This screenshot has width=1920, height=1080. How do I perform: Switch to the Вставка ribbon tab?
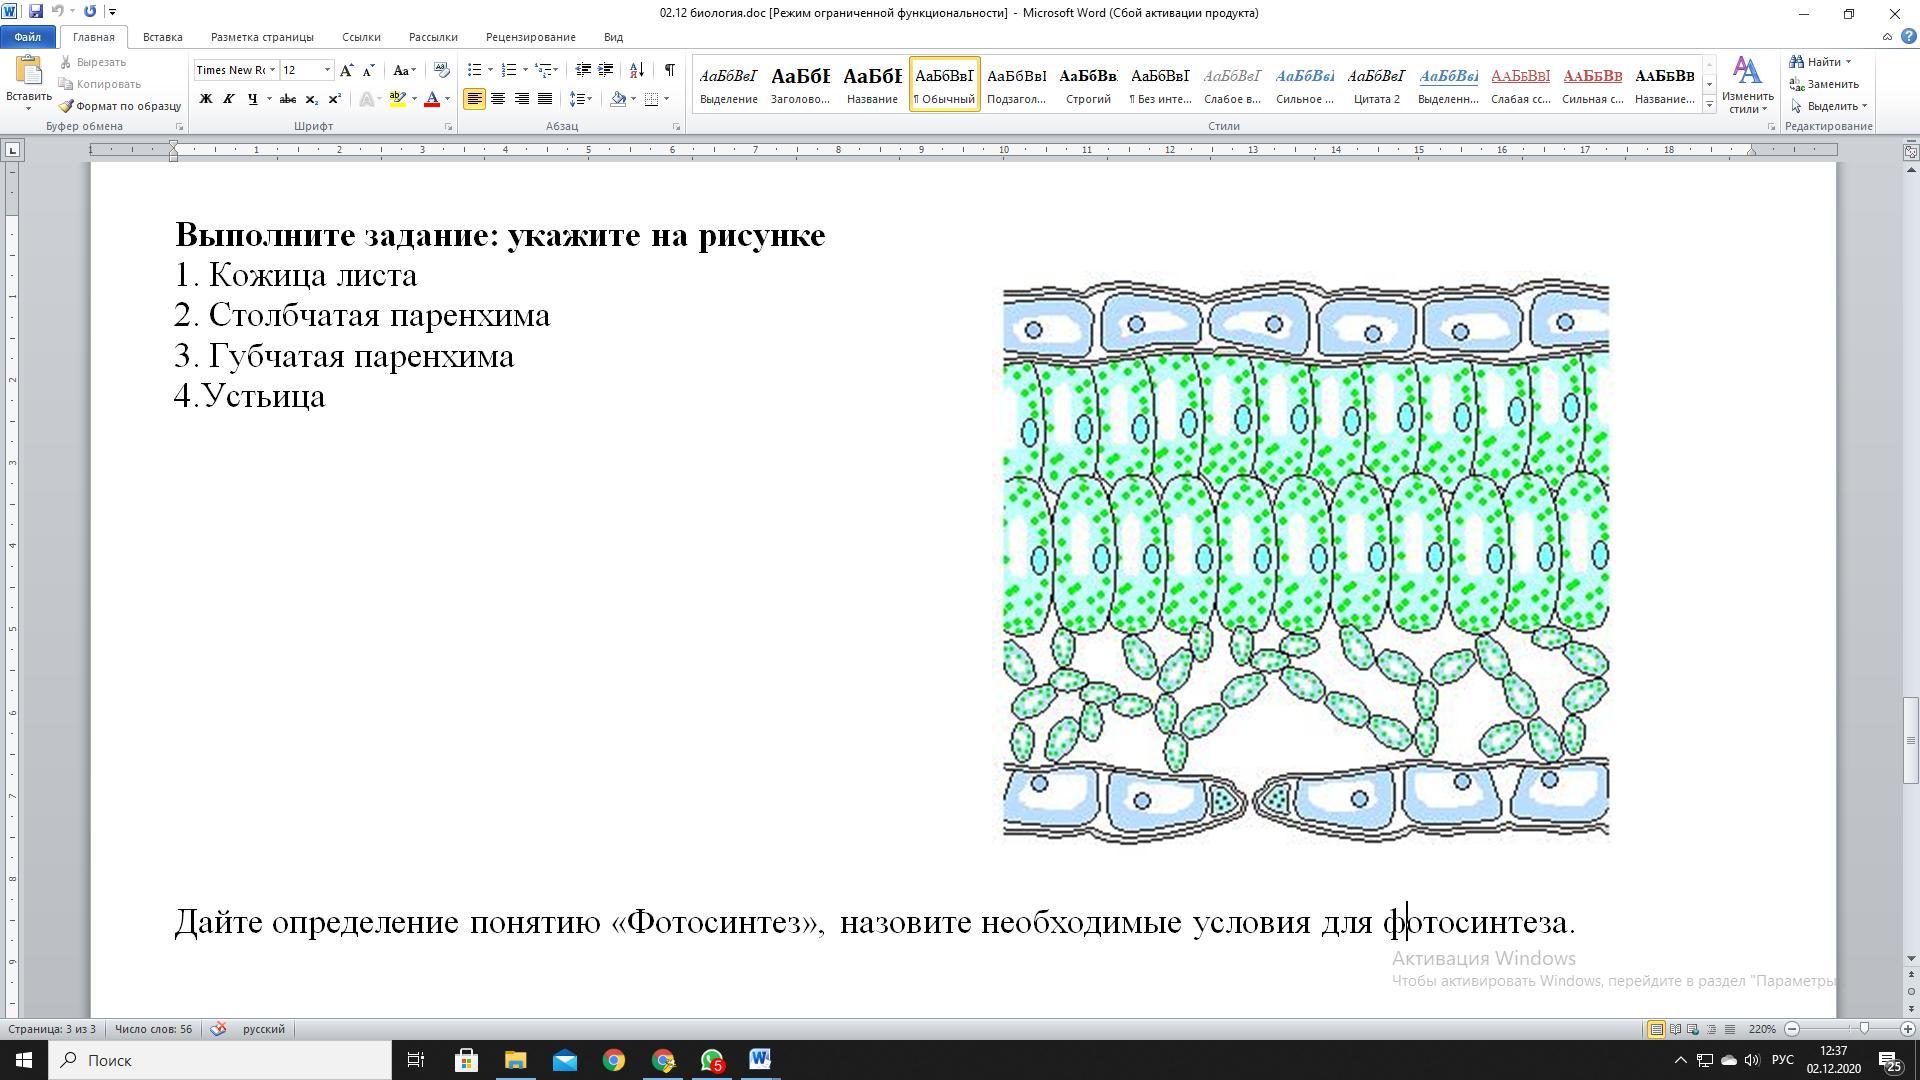[162, 37]
